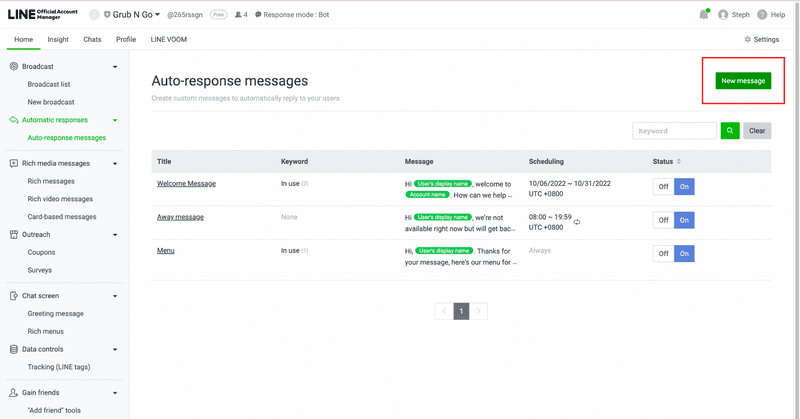Turn On the Welcome Message auto-response

684,187
